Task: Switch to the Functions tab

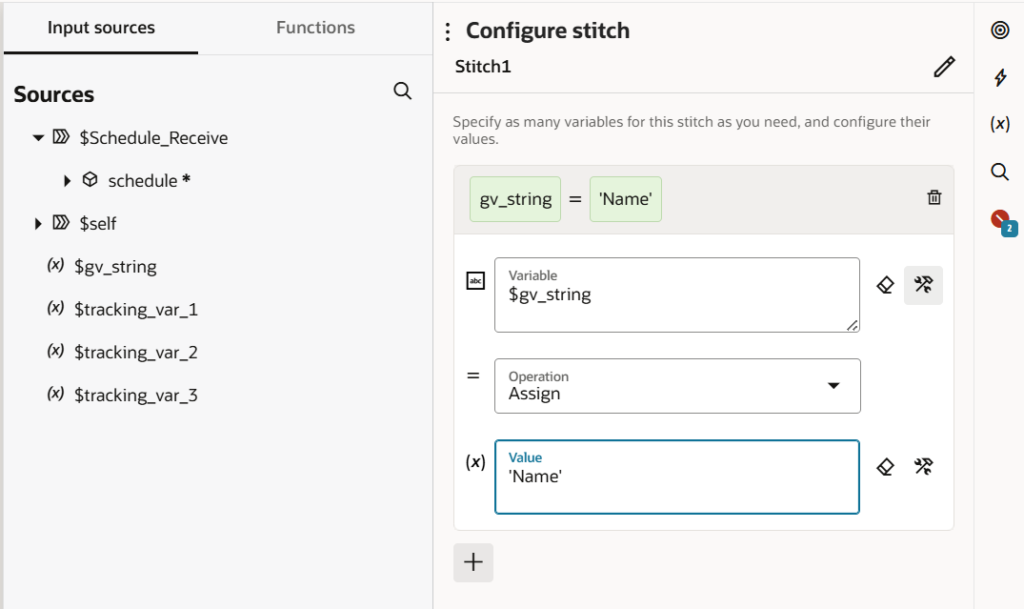Action: tap(315, 28)
